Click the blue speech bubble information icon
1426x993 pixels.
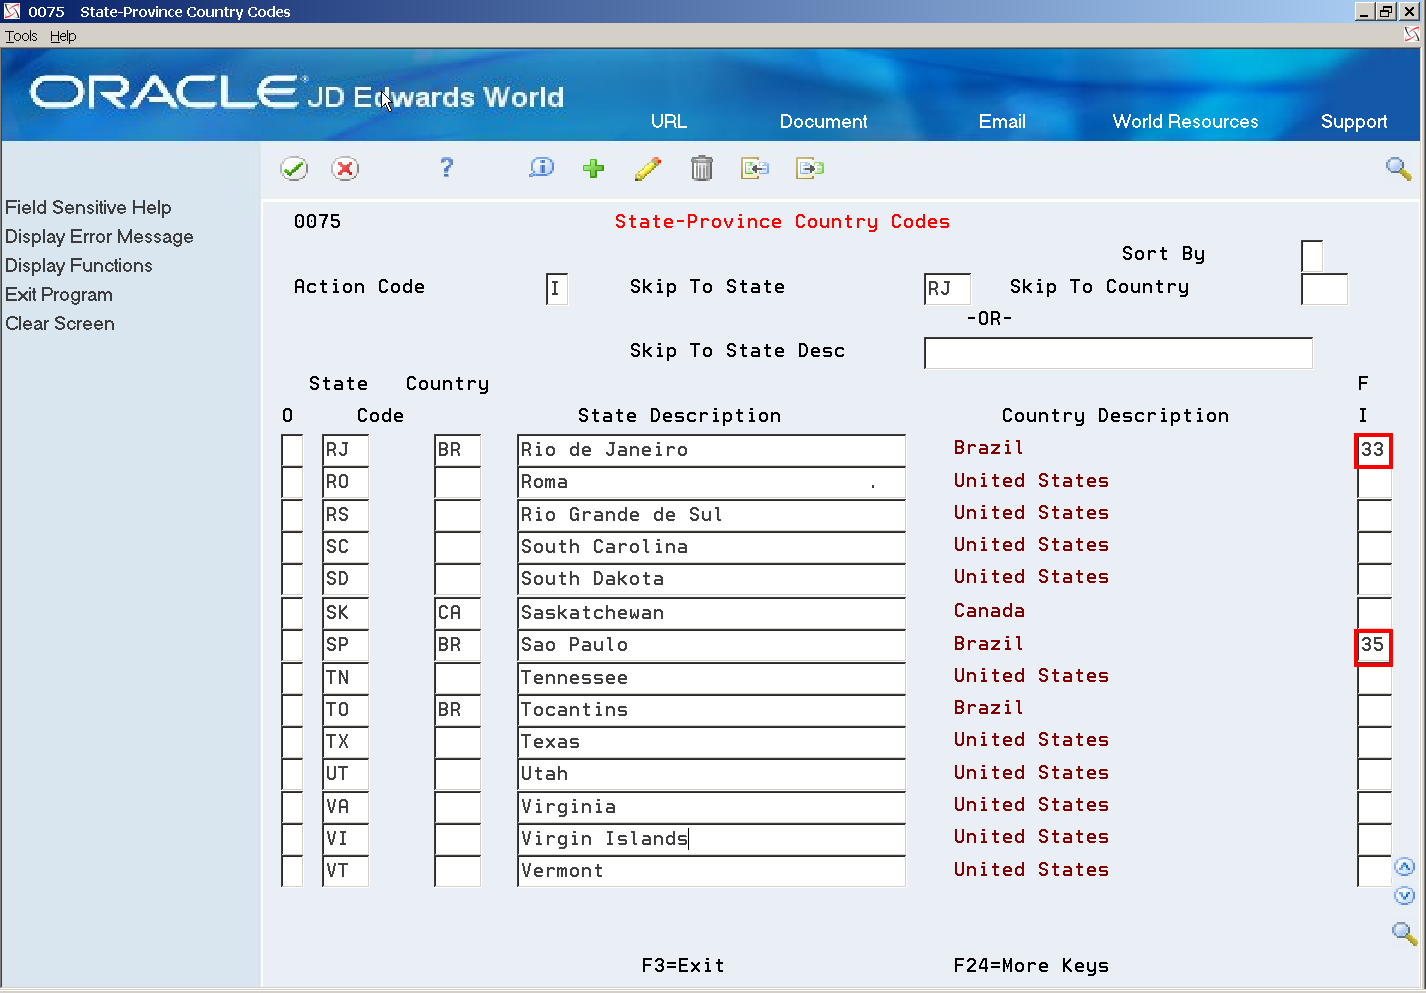pos(541,168)
